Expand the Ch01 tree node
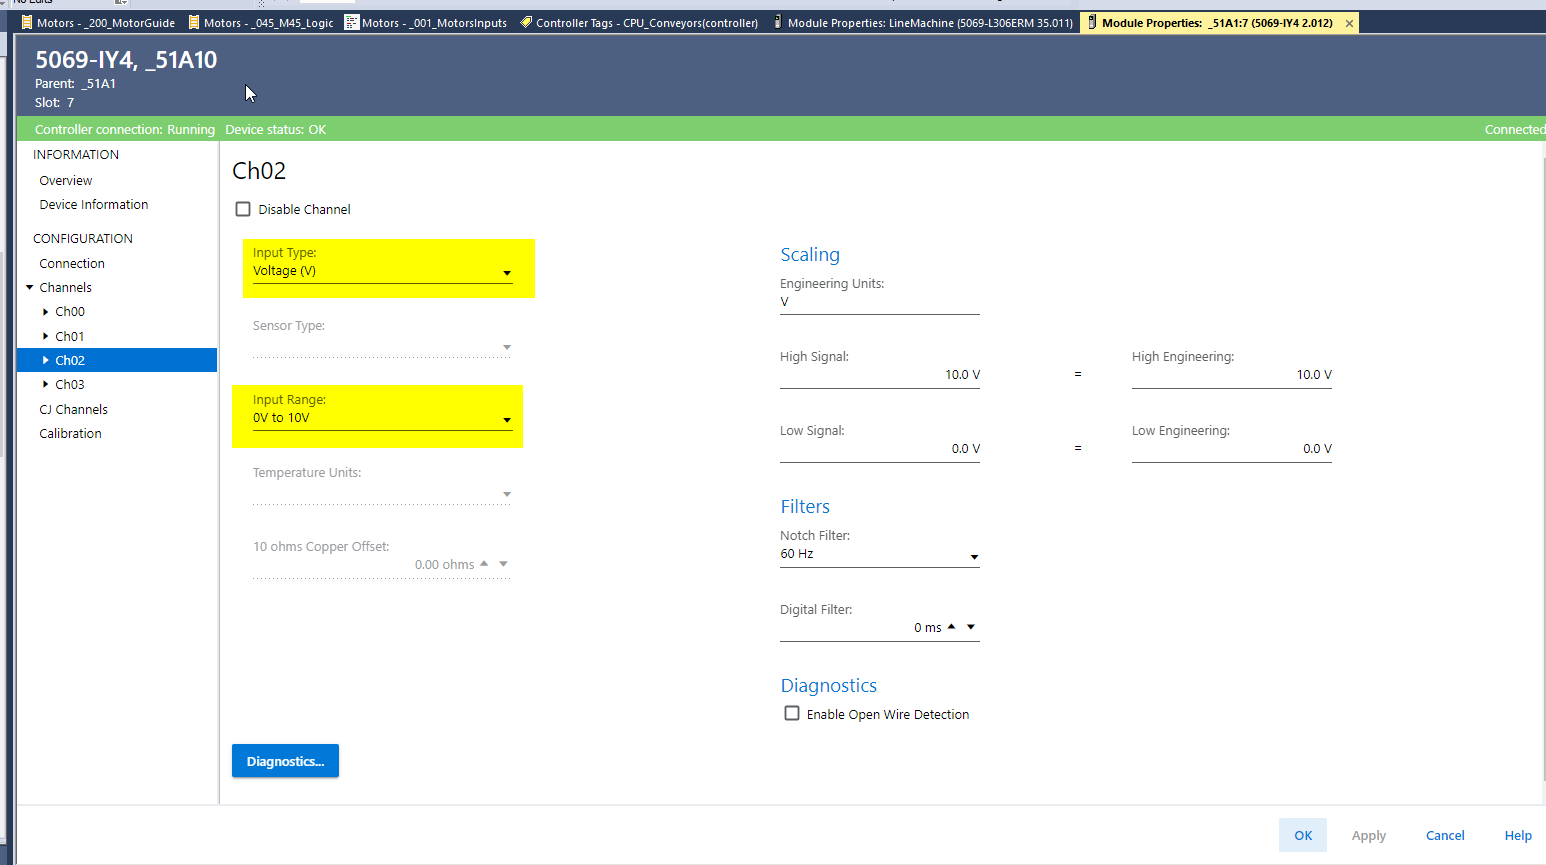 click(x=46, y=337)
